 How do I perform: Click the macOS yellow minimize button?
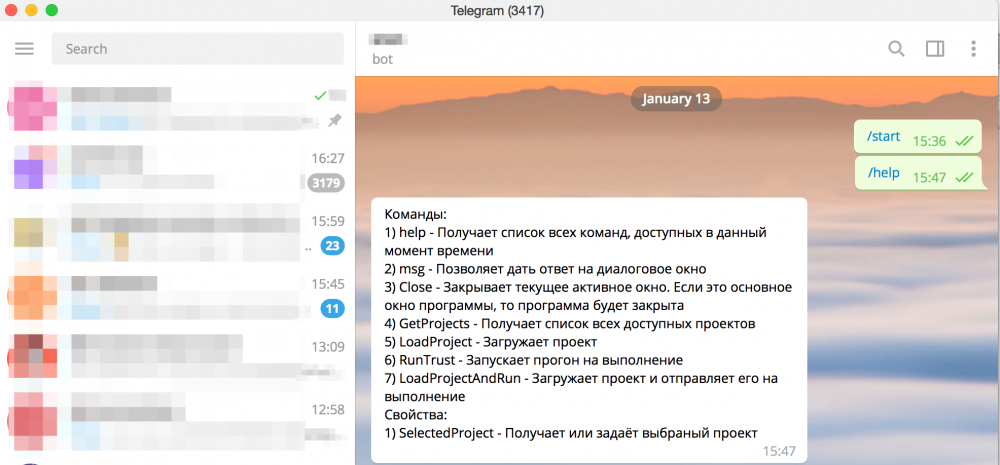point(31,10)
